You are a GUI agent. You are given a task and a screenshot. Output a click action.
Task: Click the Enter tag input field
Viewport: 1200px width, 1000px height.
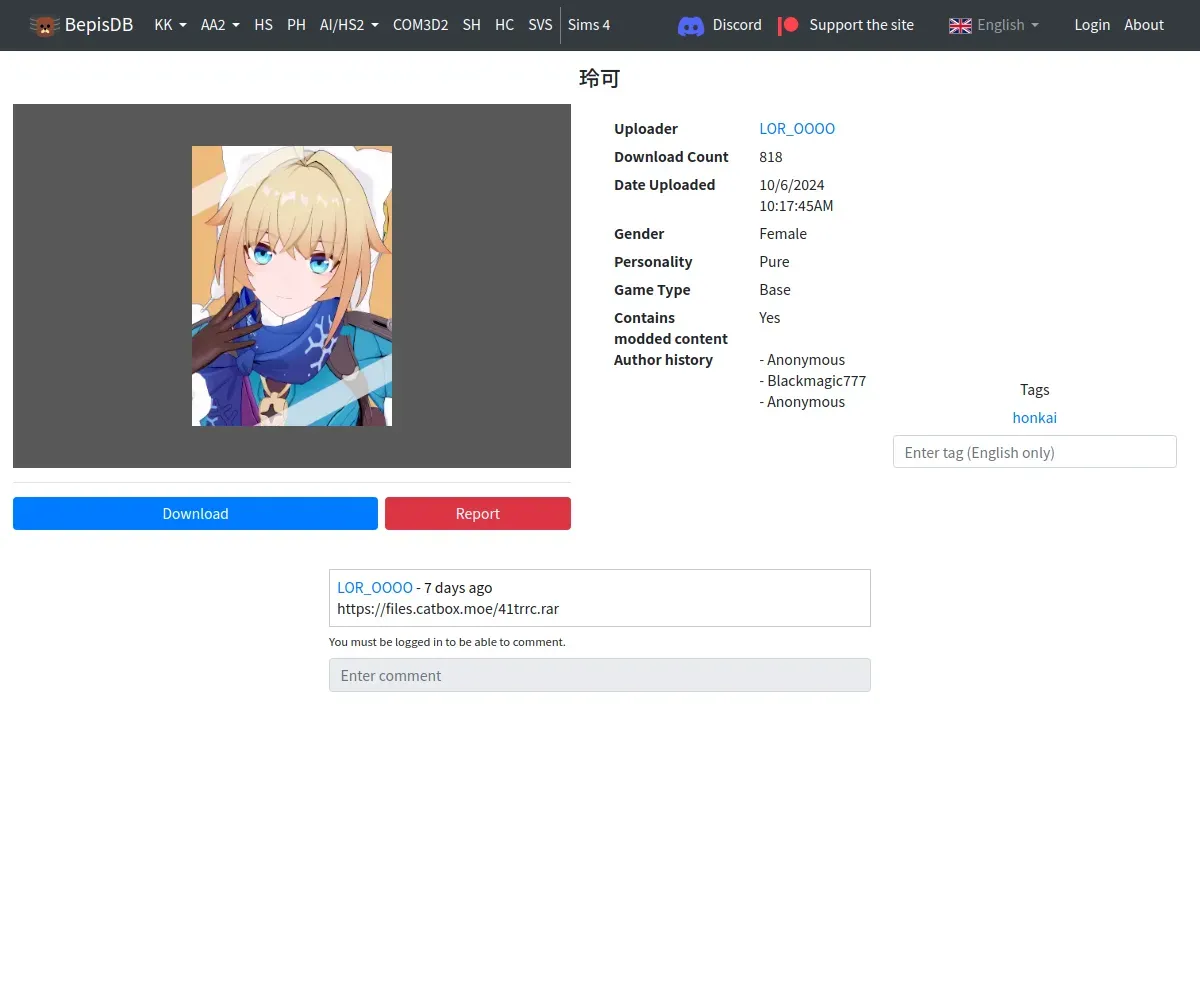[1034, 452]
